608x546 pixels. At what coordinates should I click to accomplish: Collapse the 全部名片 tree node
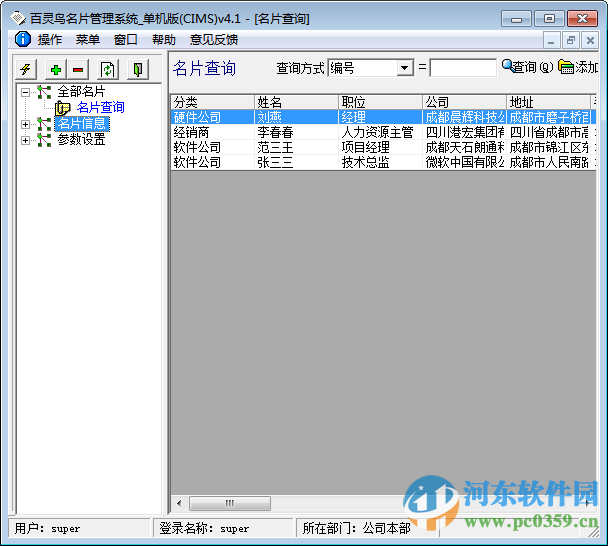pos(25,92)
